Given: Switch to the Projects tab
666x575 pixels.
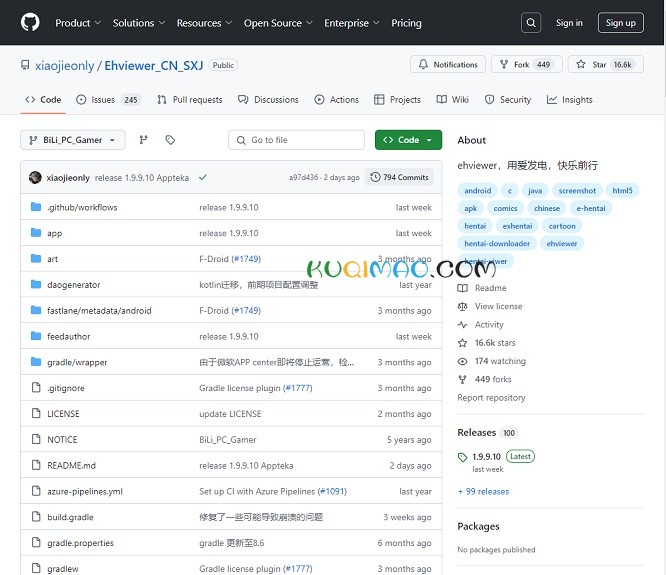Looking at the screenshot, I should tap(397, 99).
